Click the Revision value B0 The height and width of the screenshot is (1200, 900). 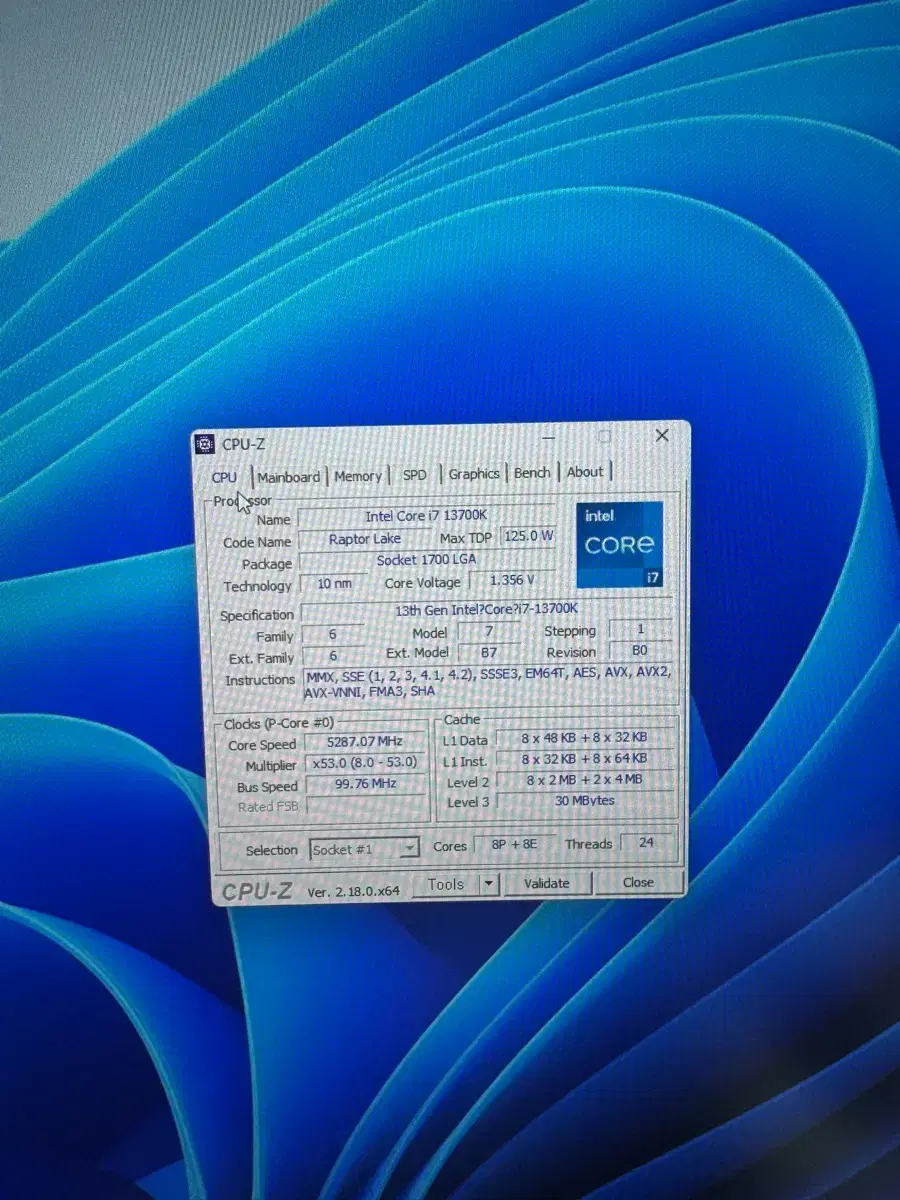pos(640,650)
